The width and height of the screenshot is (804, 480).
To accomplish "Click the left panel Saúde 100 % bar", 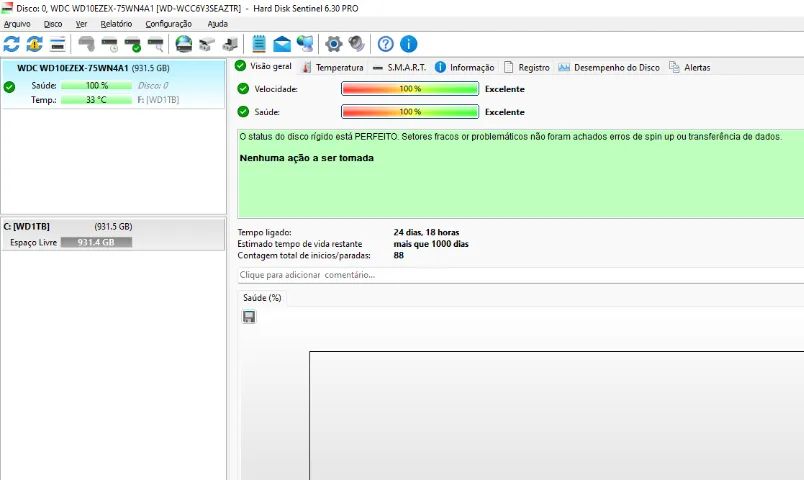I will [x=96, y=86].
